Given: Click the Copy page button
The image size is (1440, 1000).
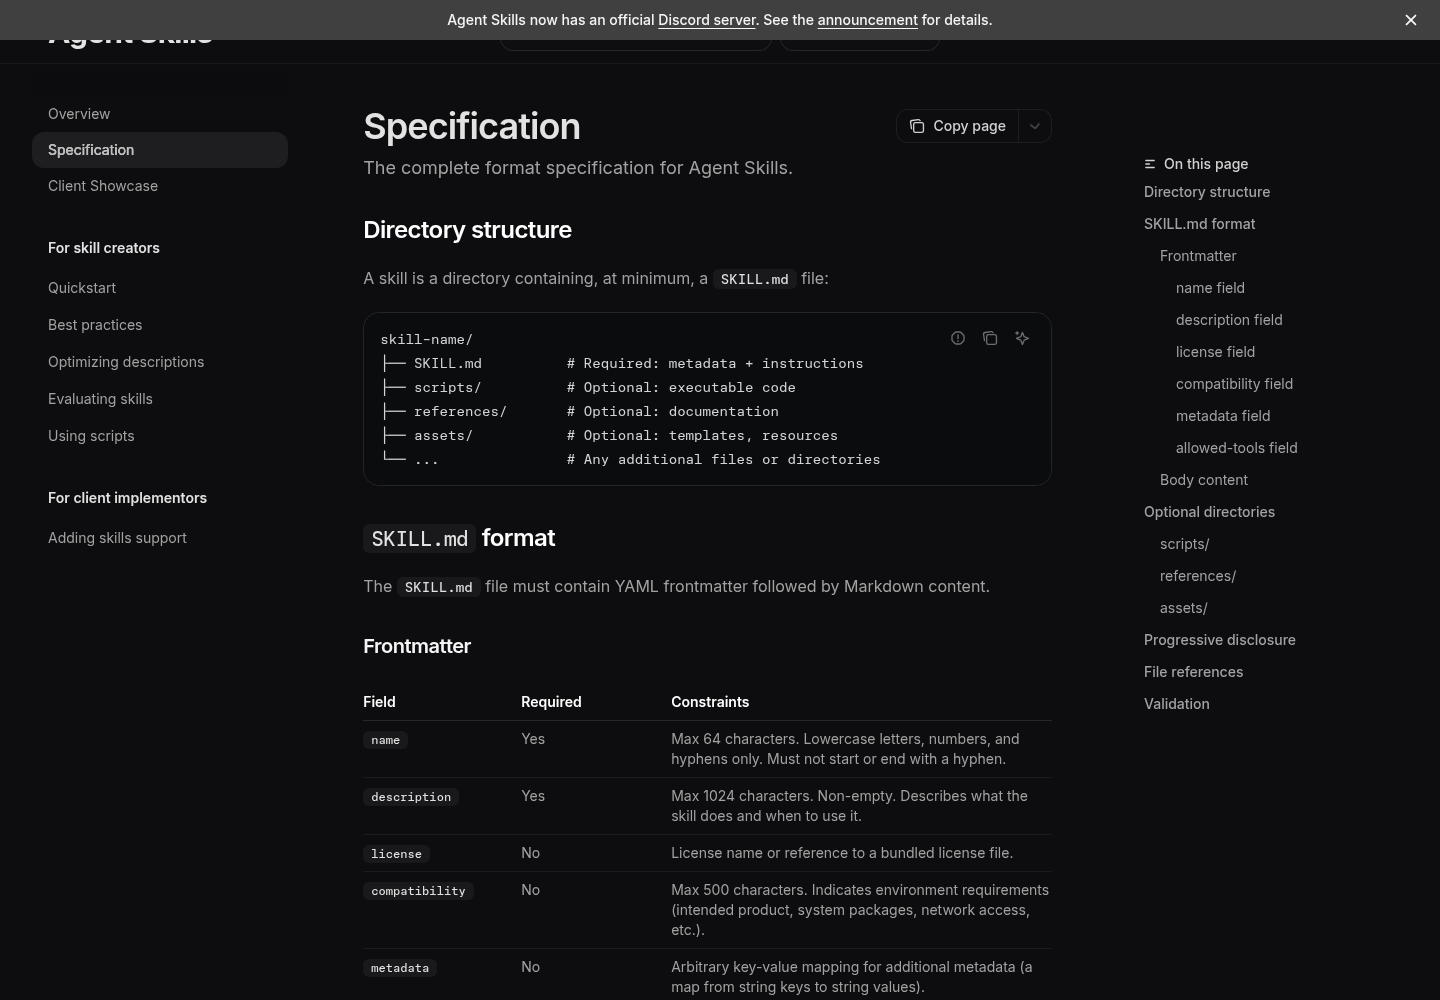Looking at the screenshot, I should point(958,126).
